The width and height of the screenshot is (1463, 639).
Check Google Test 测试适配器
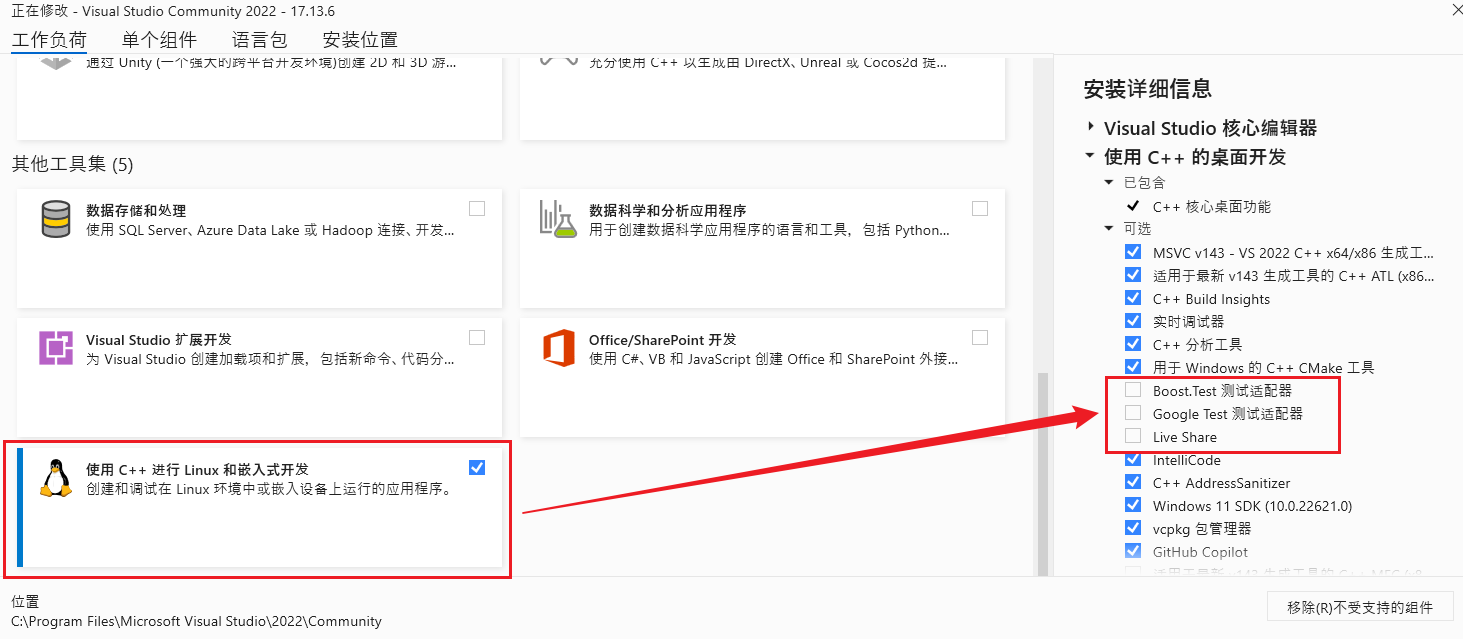click(x=1133, y=413)
